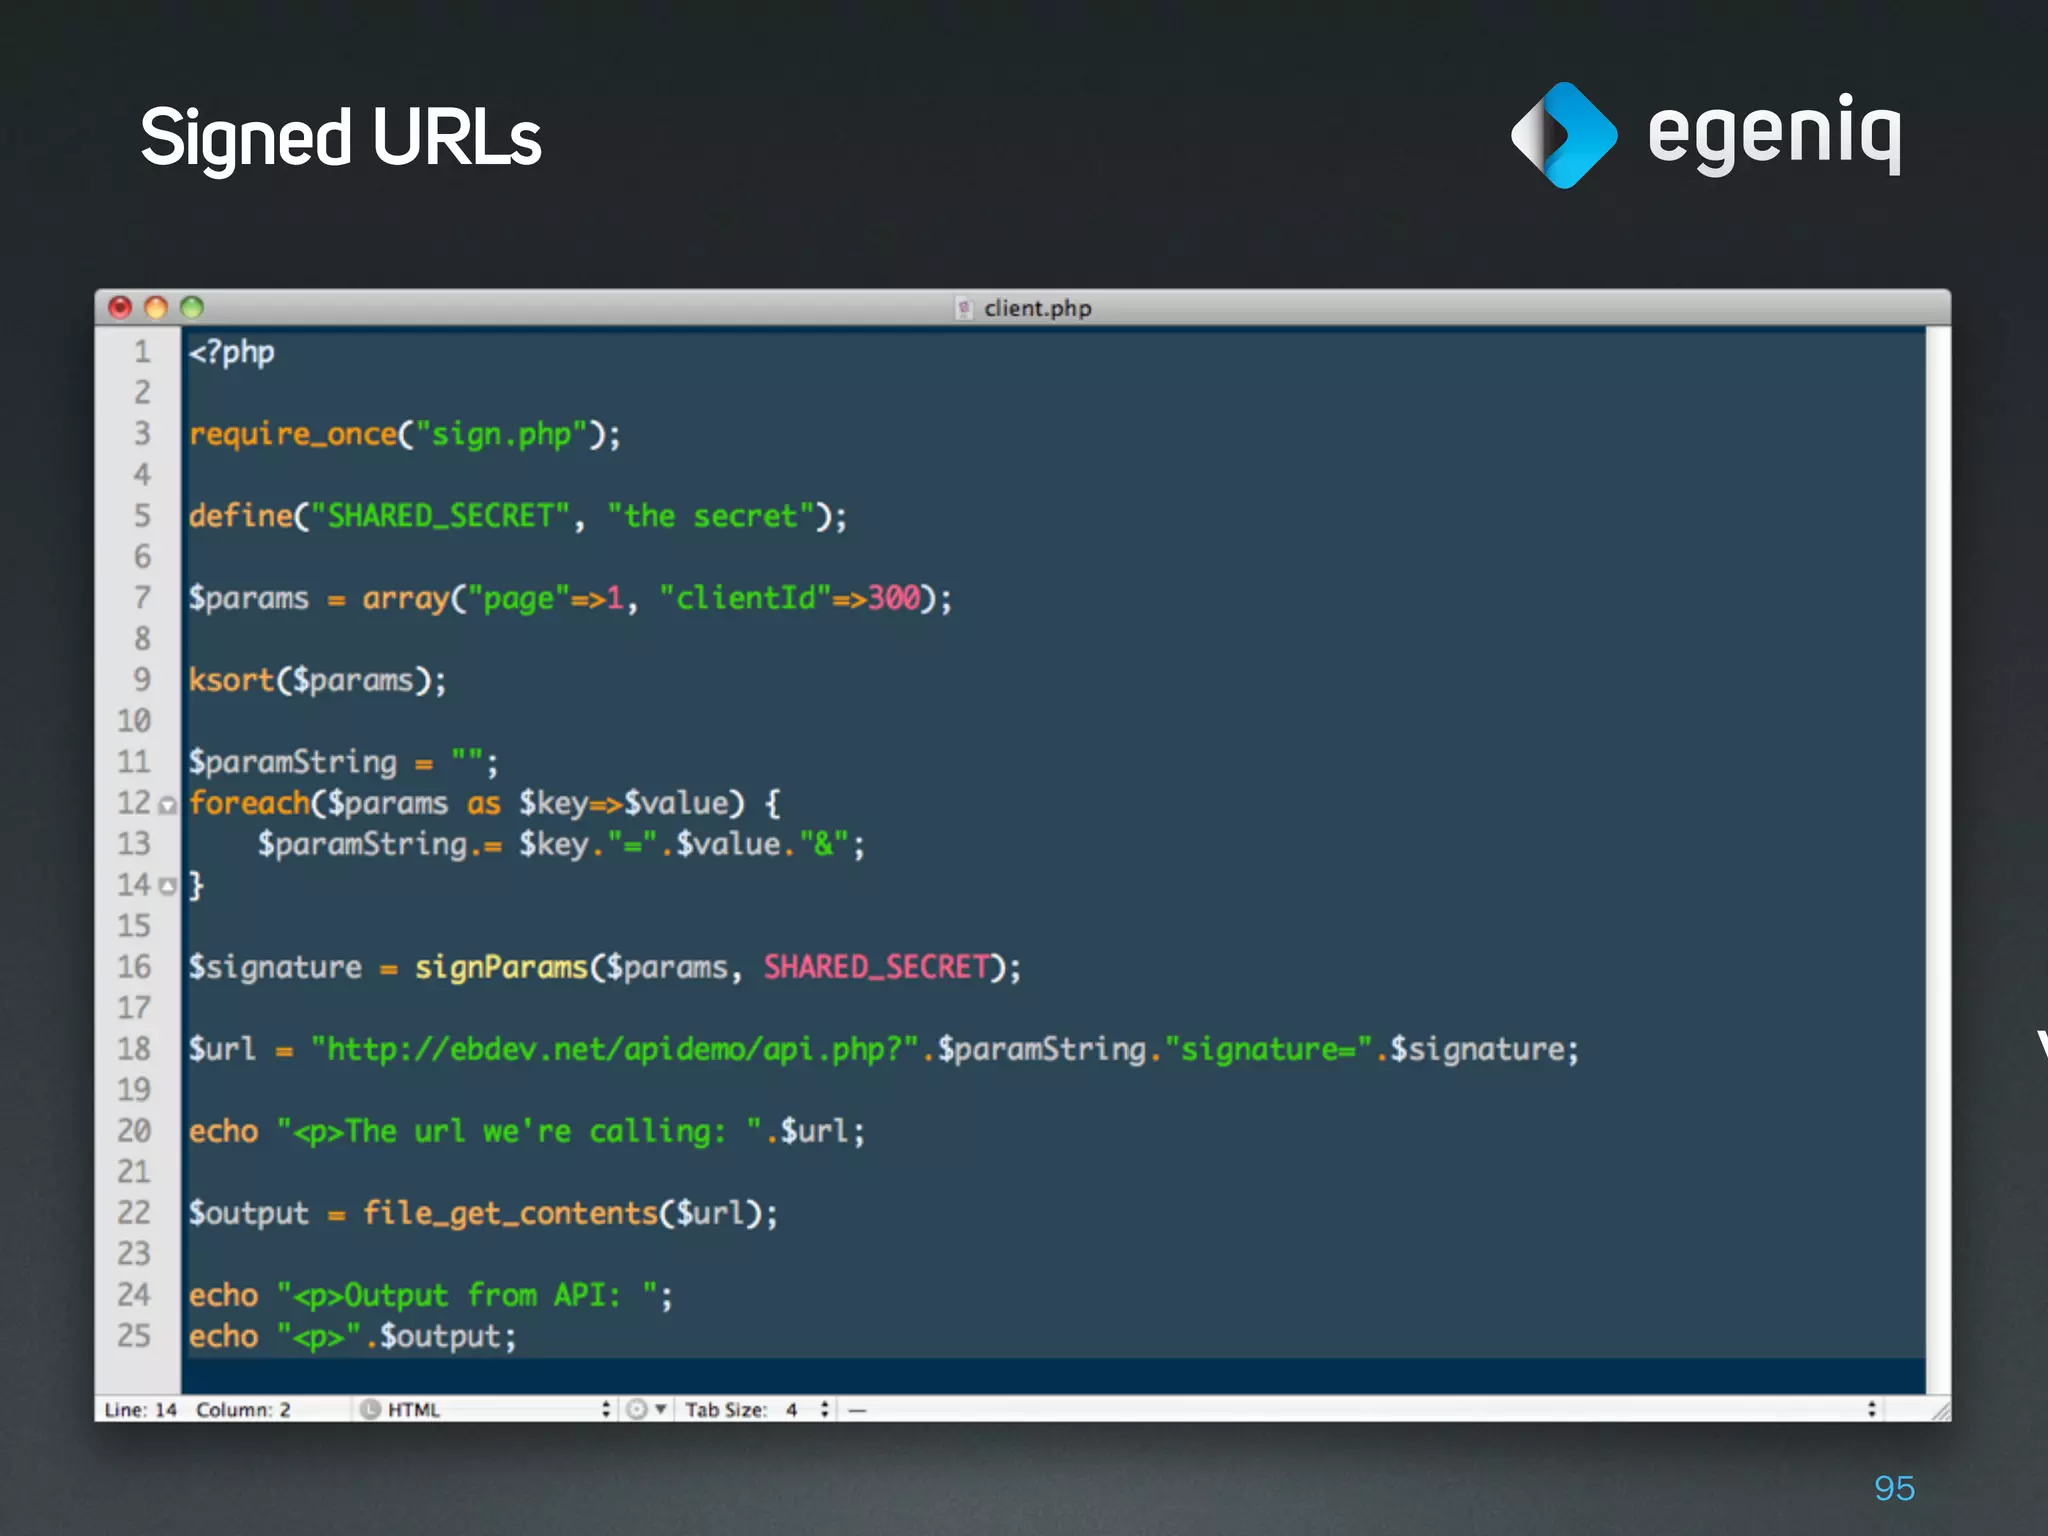Click 'define' keyword on line 5

click(x=240, y=516)
